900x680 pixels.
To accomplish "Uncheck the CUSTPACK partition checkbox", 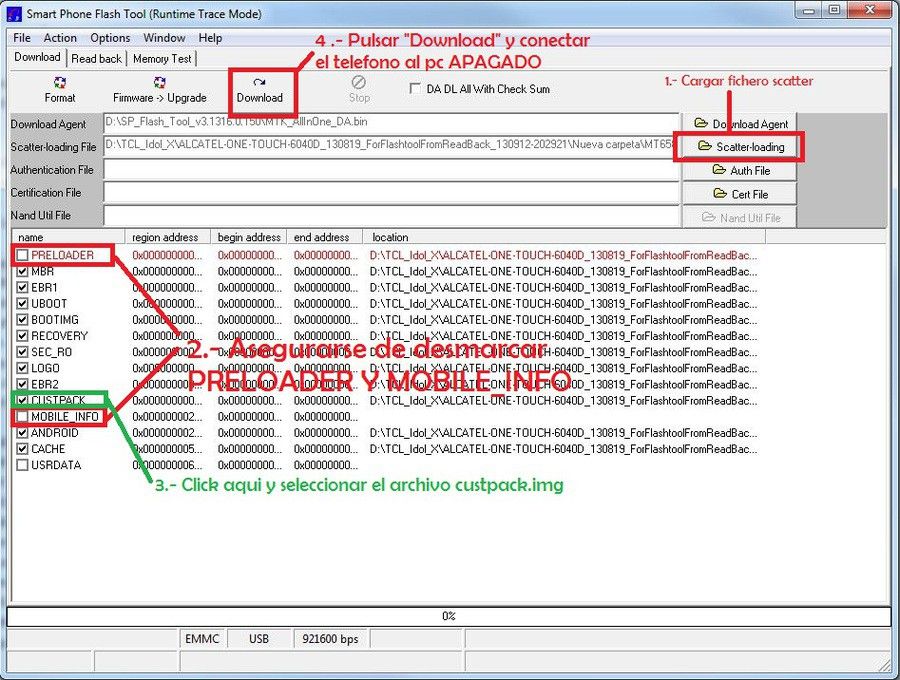I will click(22, 400).
